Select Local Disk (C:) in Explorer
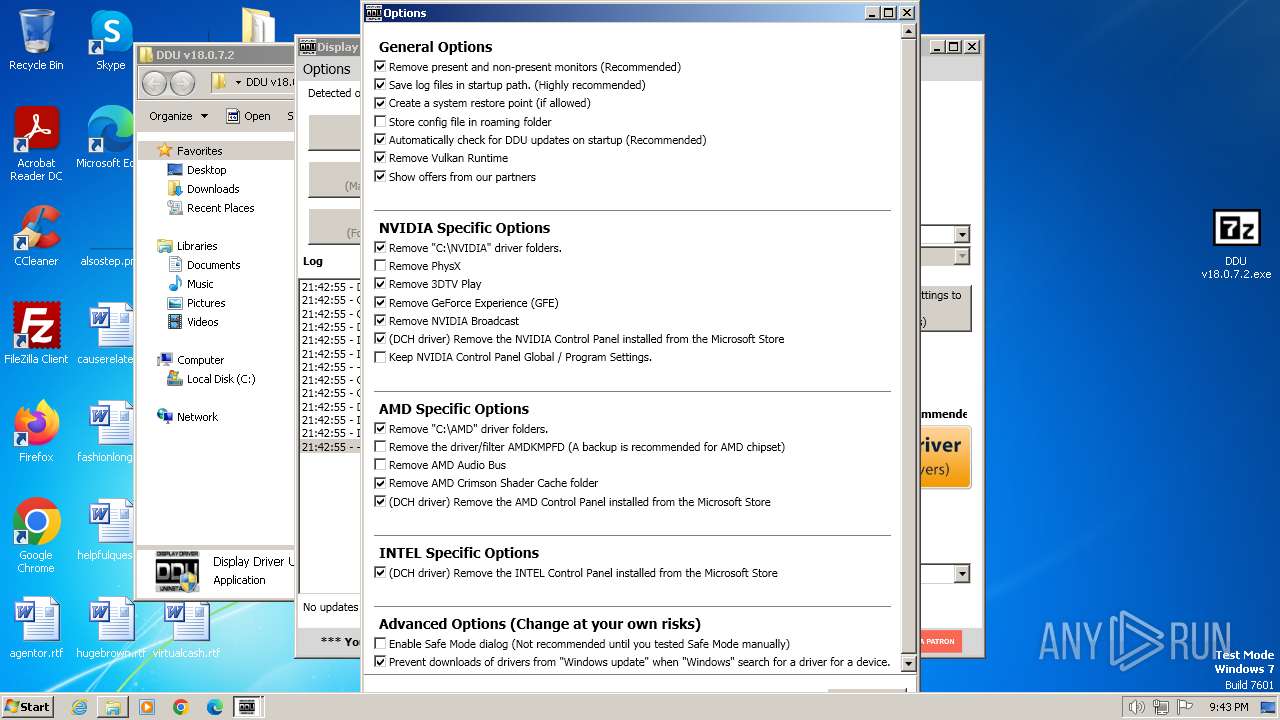Screen dimensions: 1280x720 pyautogui.click(x=220, y=379)
